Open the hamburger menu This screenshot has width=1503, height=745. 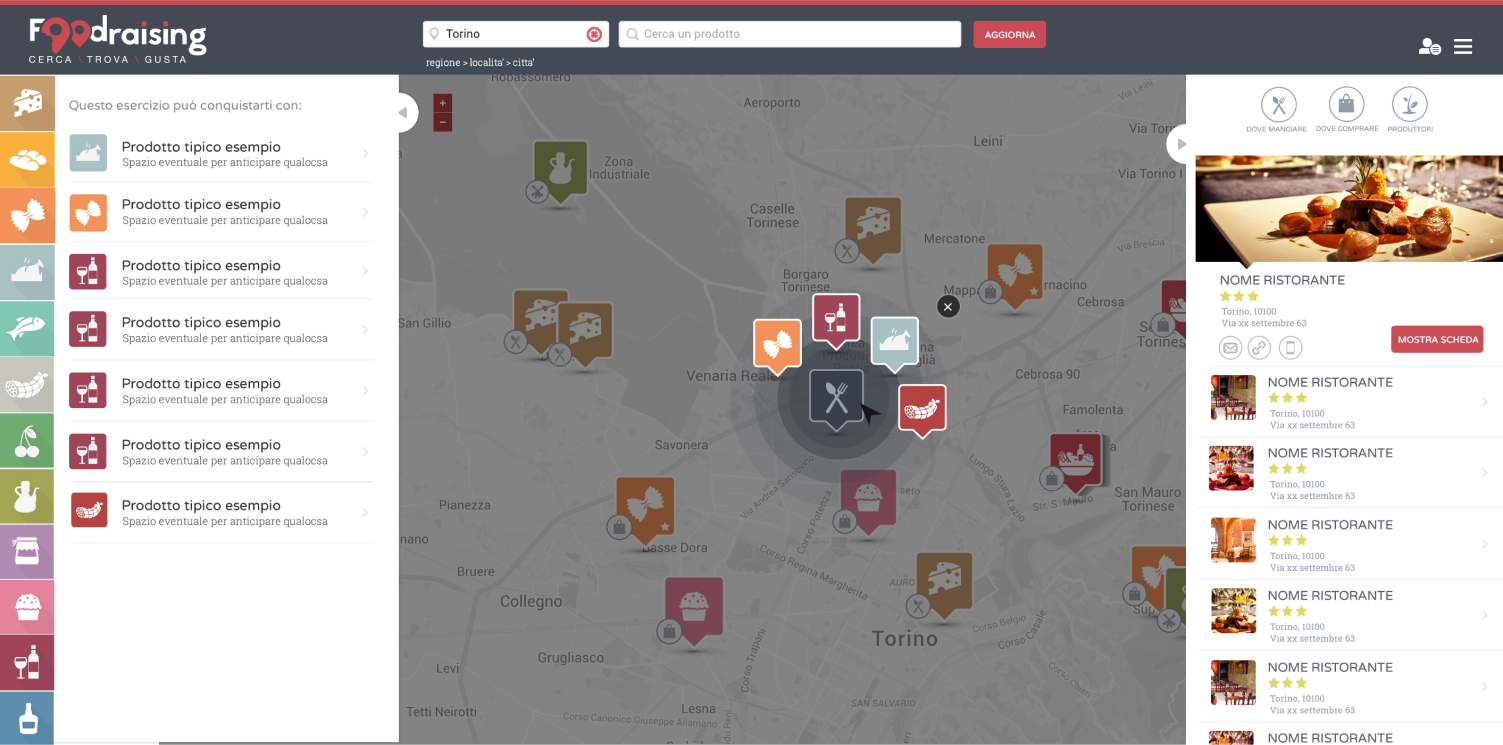[1463, 47]
